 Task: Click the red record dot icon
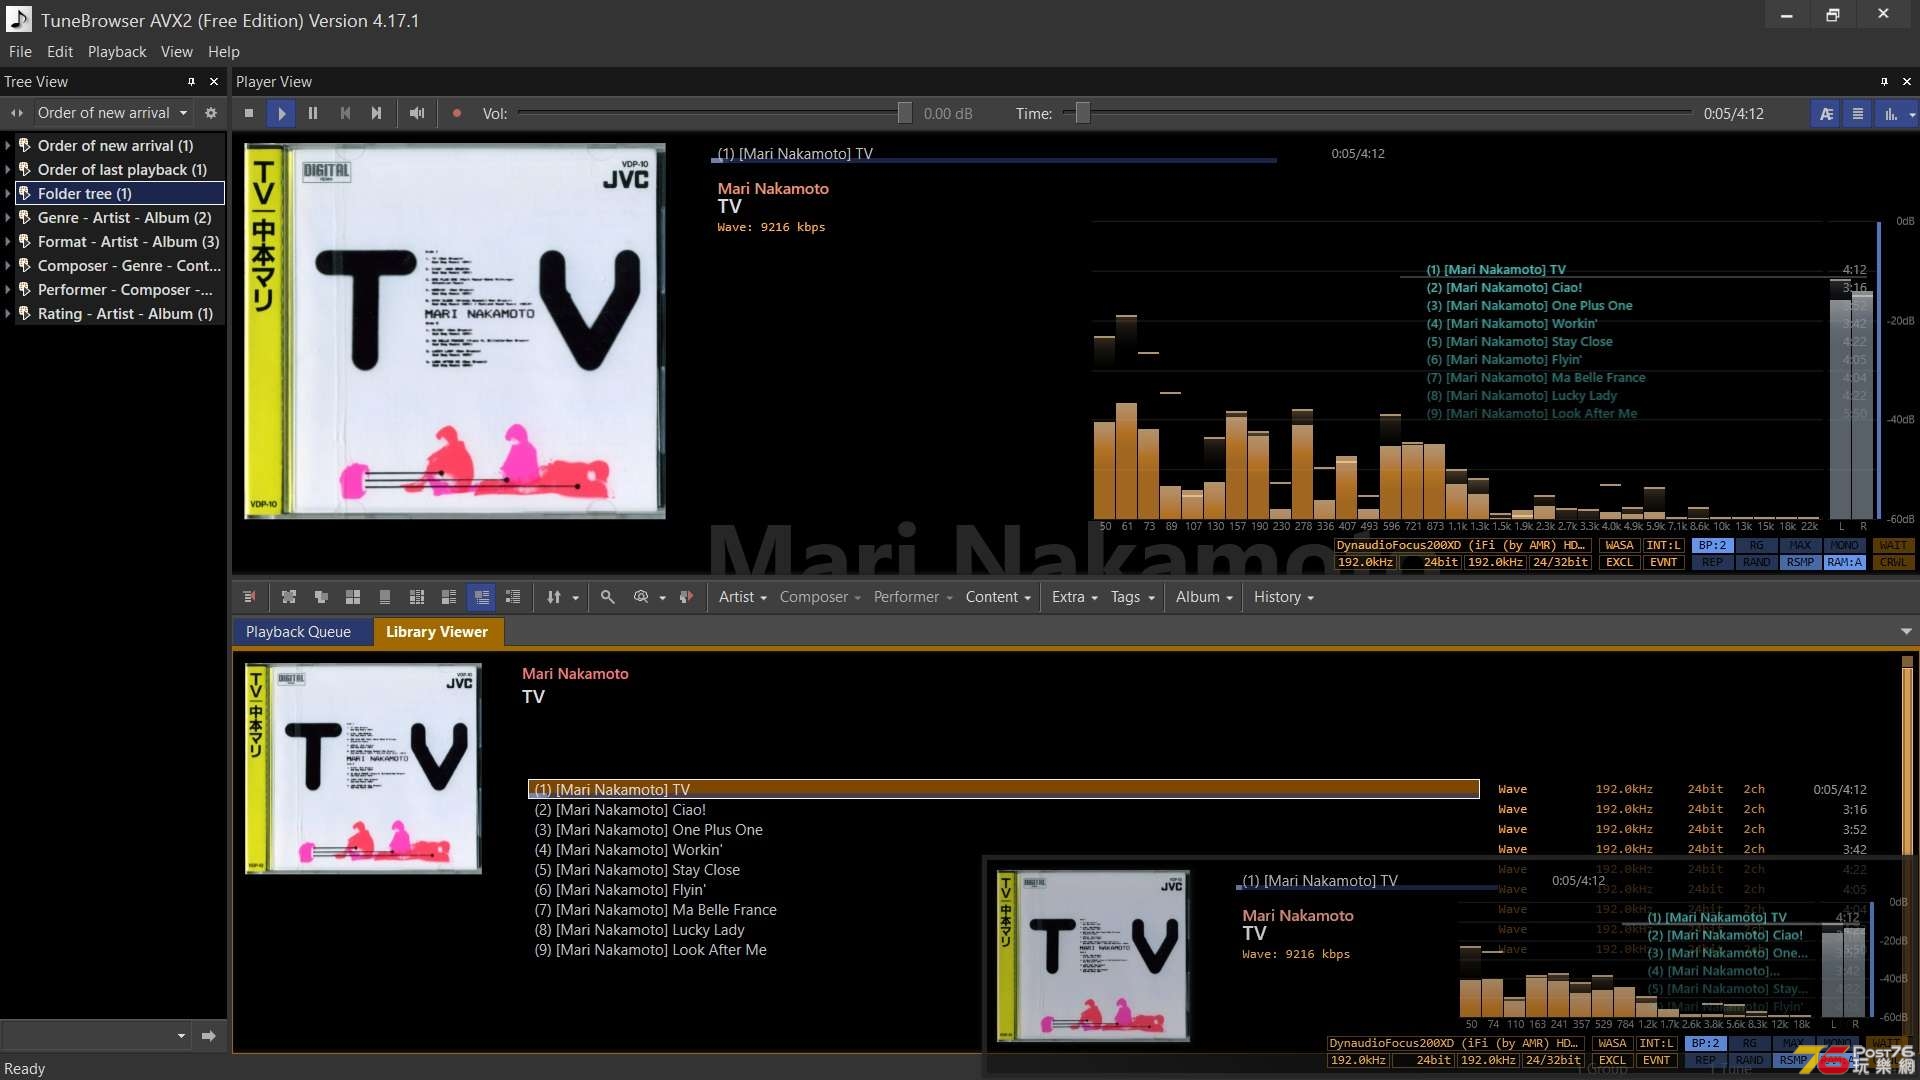(x=457, y=113)
